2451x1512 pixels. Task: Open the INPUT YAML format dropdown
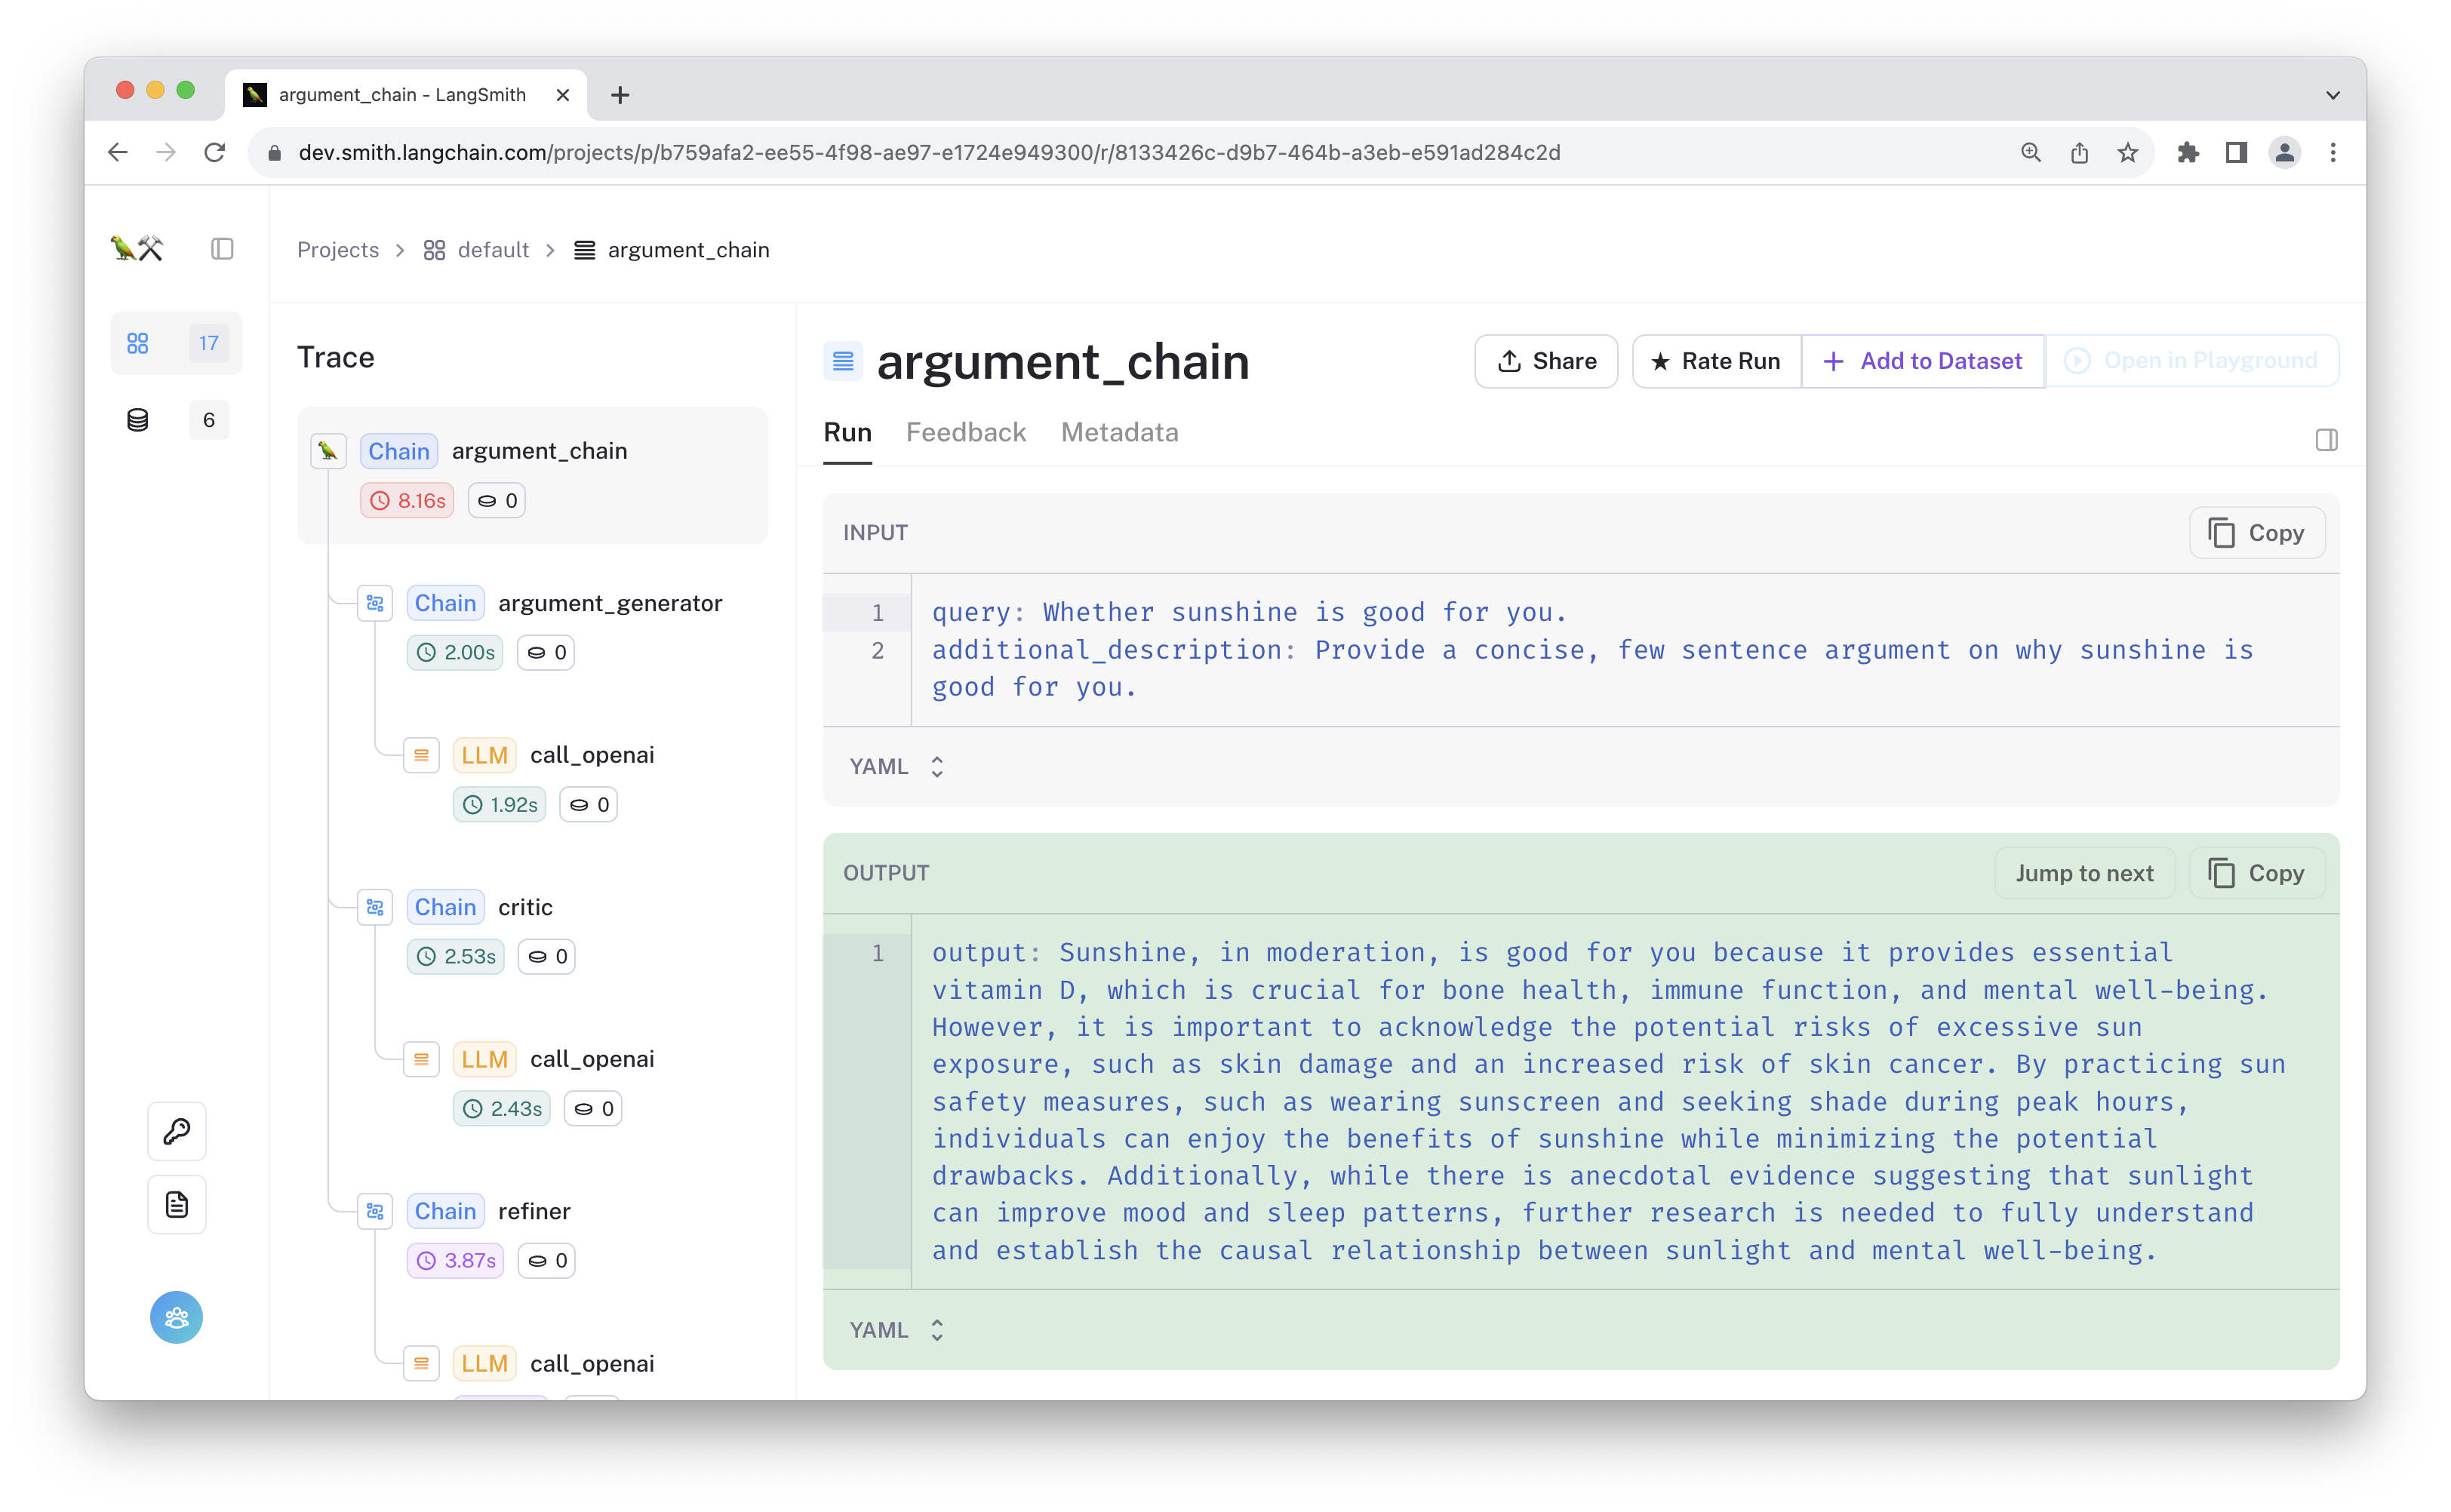(x=896, y=766)
